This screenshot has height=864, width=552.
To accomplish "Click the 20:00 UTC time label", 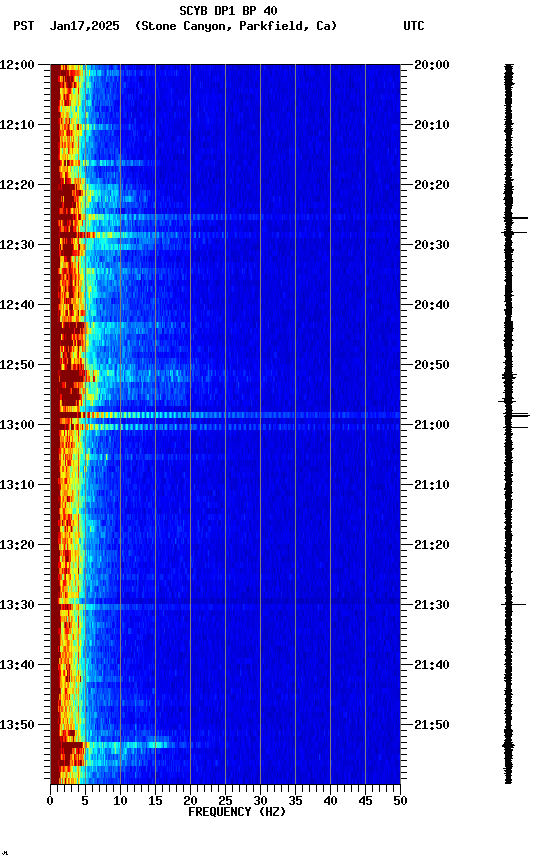I will pos(432,65).
